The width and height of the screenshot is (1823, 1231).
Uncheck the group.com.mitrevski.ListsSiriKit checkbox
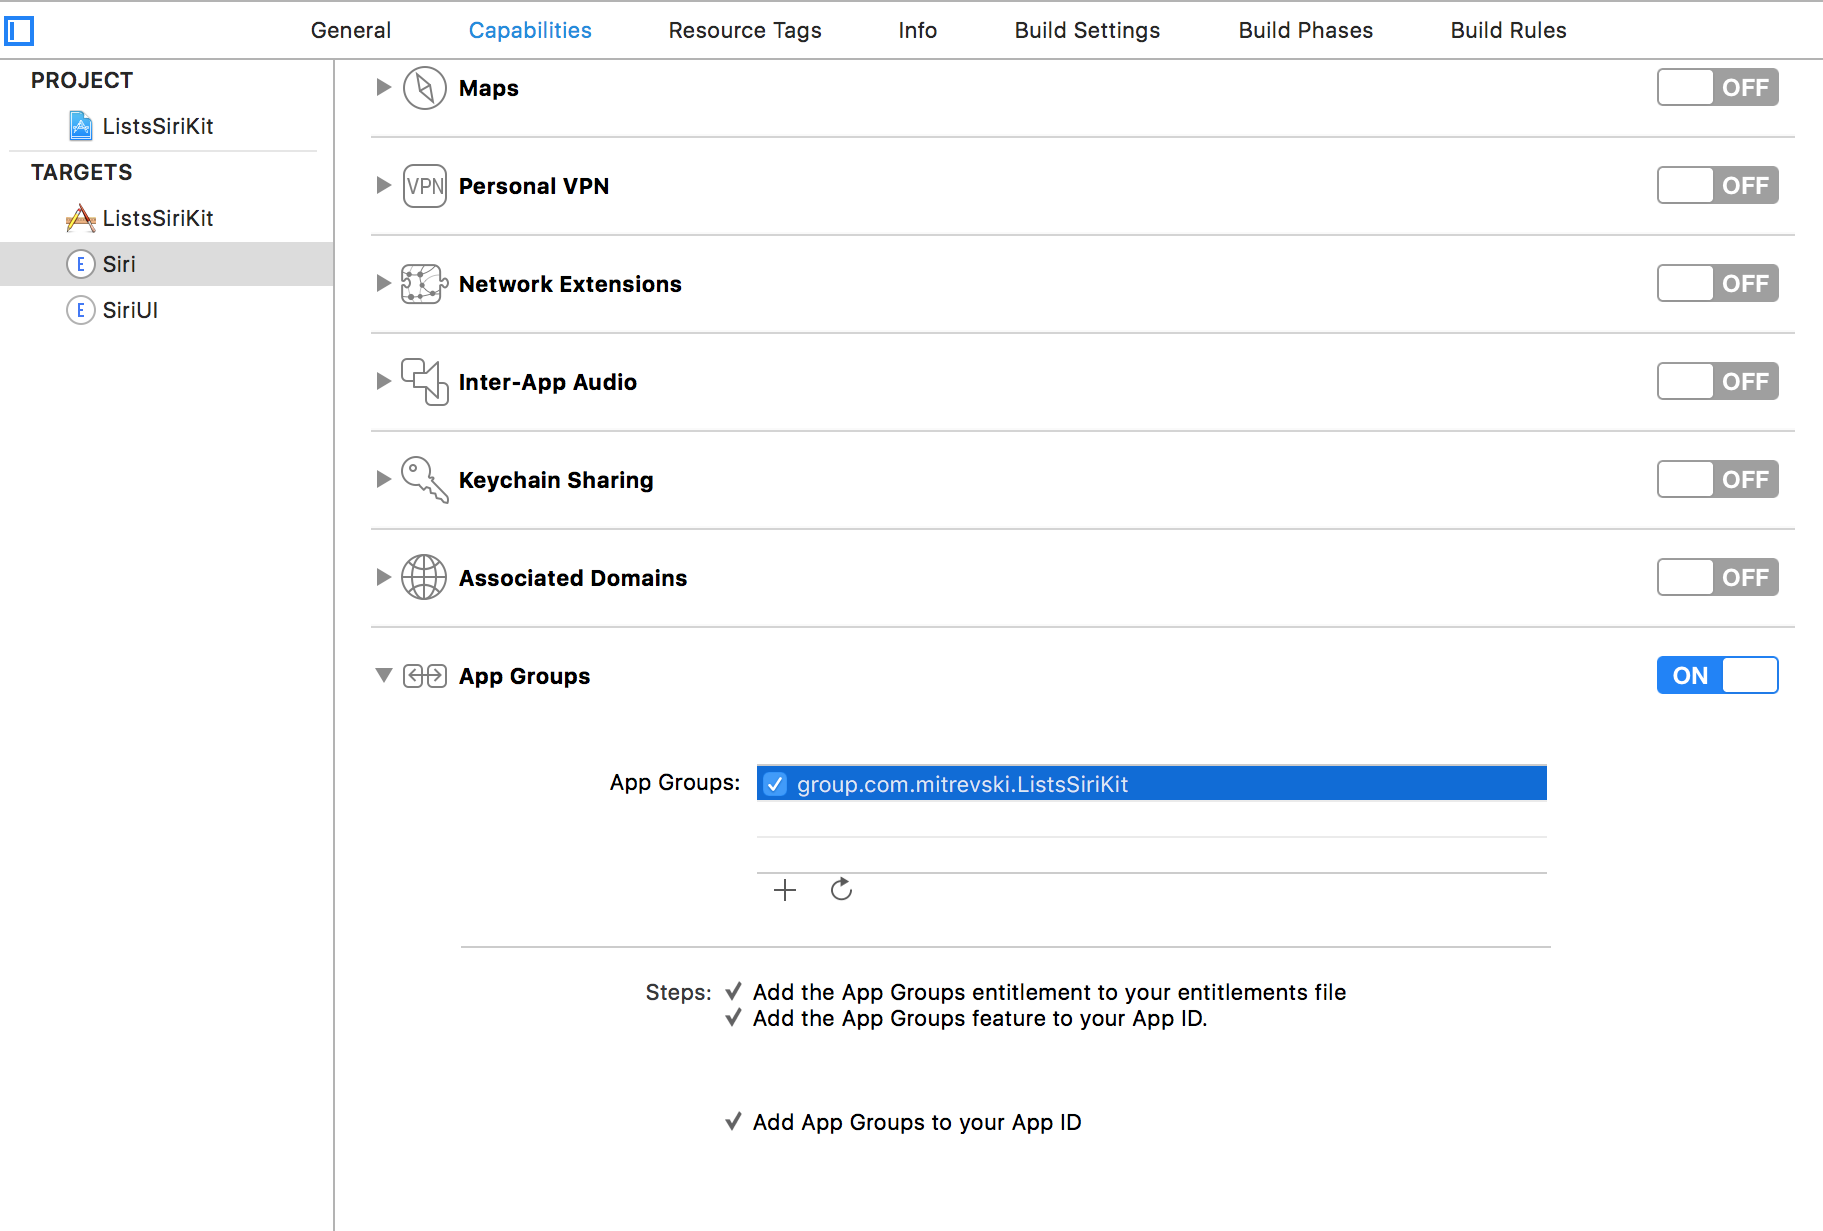pos(775,784)
